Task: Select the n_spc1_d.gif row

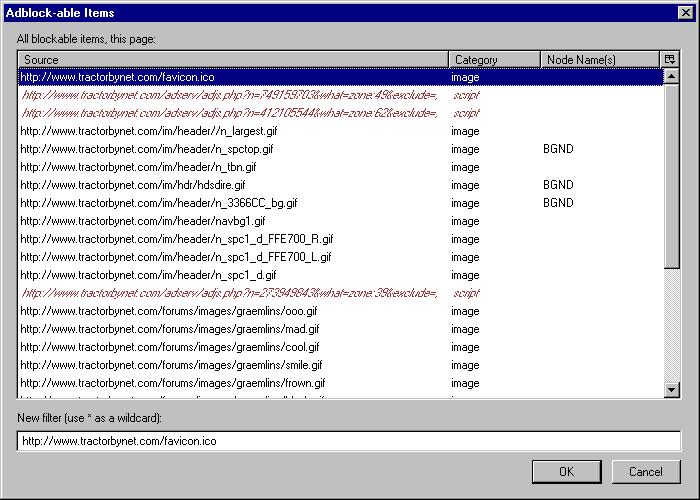Action: pyautogui.click(x=341, y=275)
